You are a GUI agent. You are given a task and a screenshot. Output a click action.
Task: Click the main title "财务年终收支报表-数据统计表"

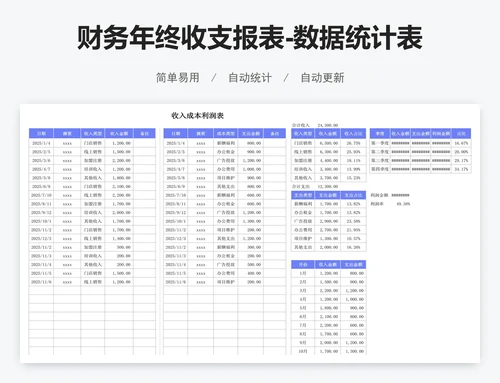(x=250, y=37)
